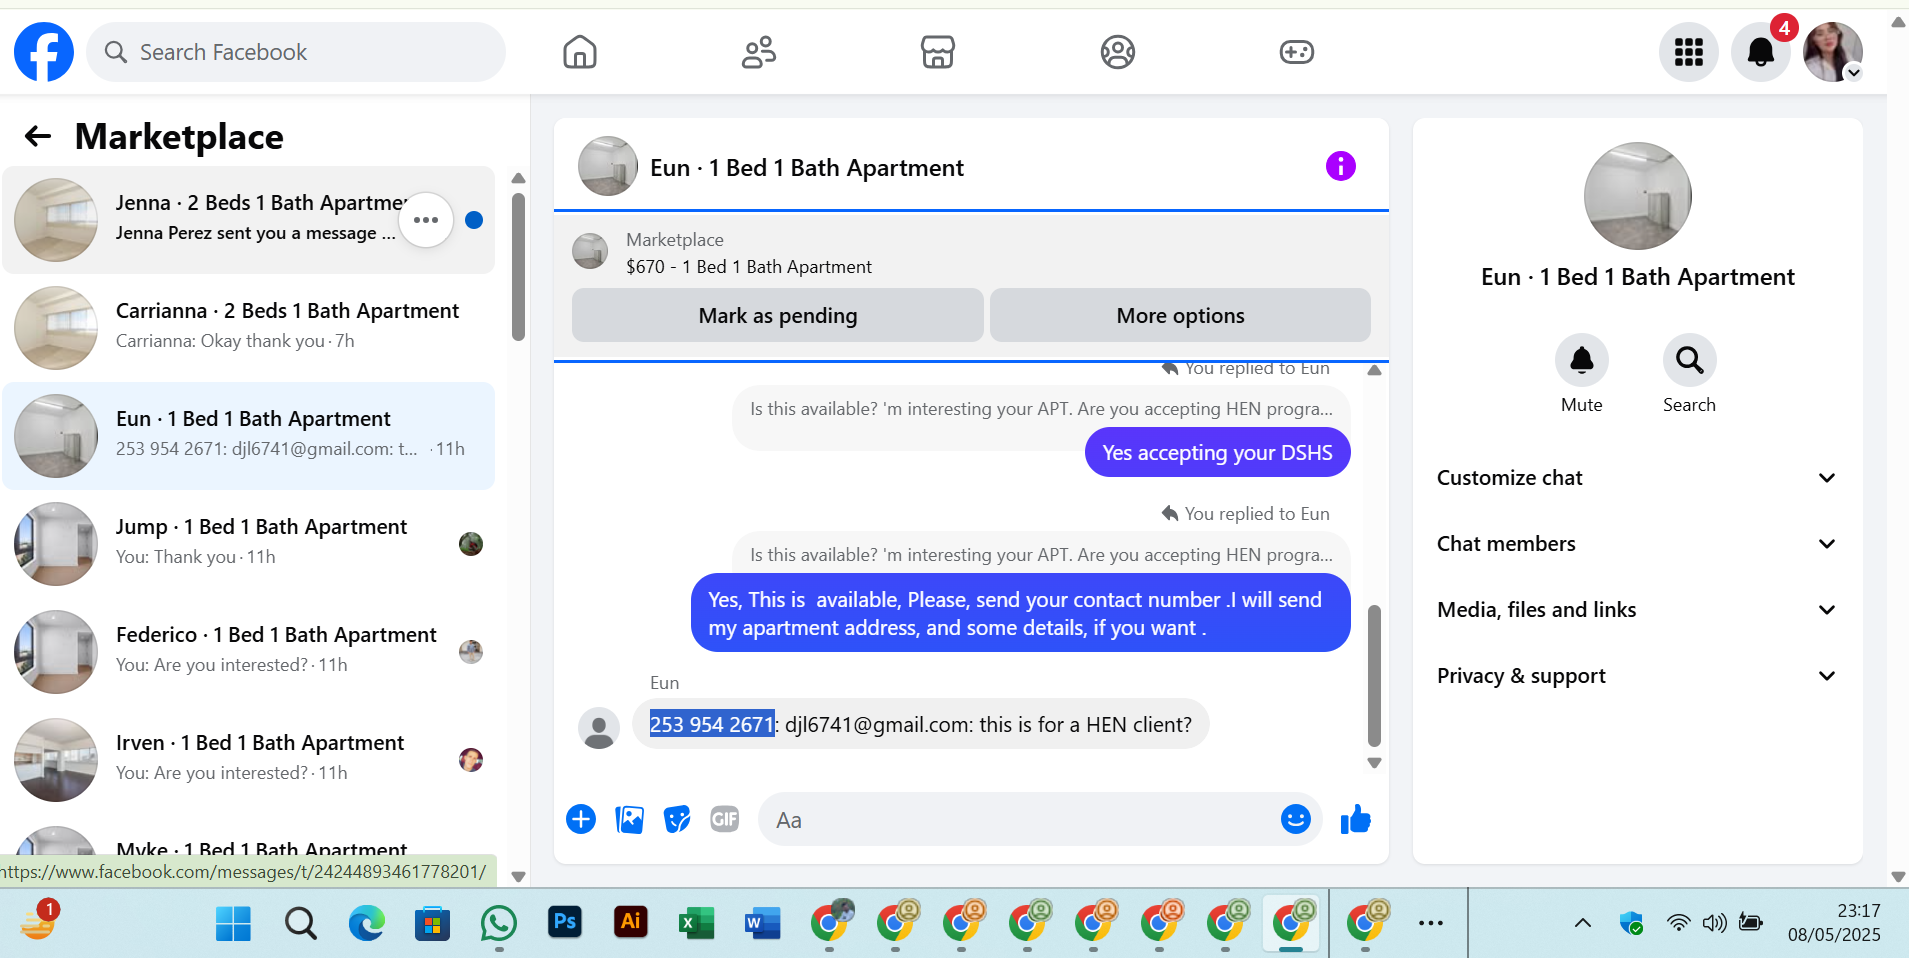The image size is (1909, 958).
Task: Open the notifications bell
Action: pos(1761,52)
